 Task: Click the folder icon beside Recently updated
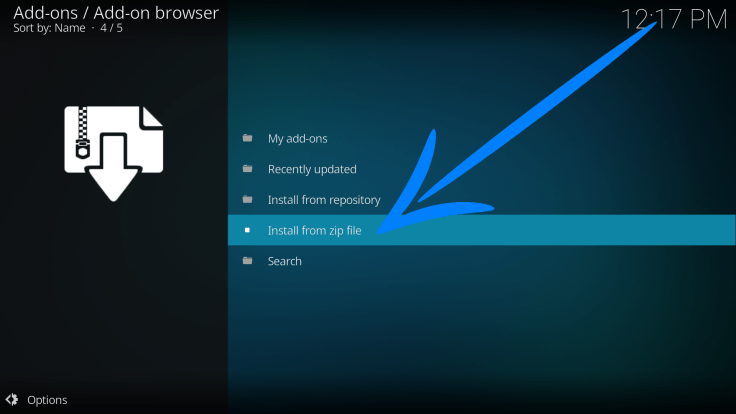click(x=247, y=169)
